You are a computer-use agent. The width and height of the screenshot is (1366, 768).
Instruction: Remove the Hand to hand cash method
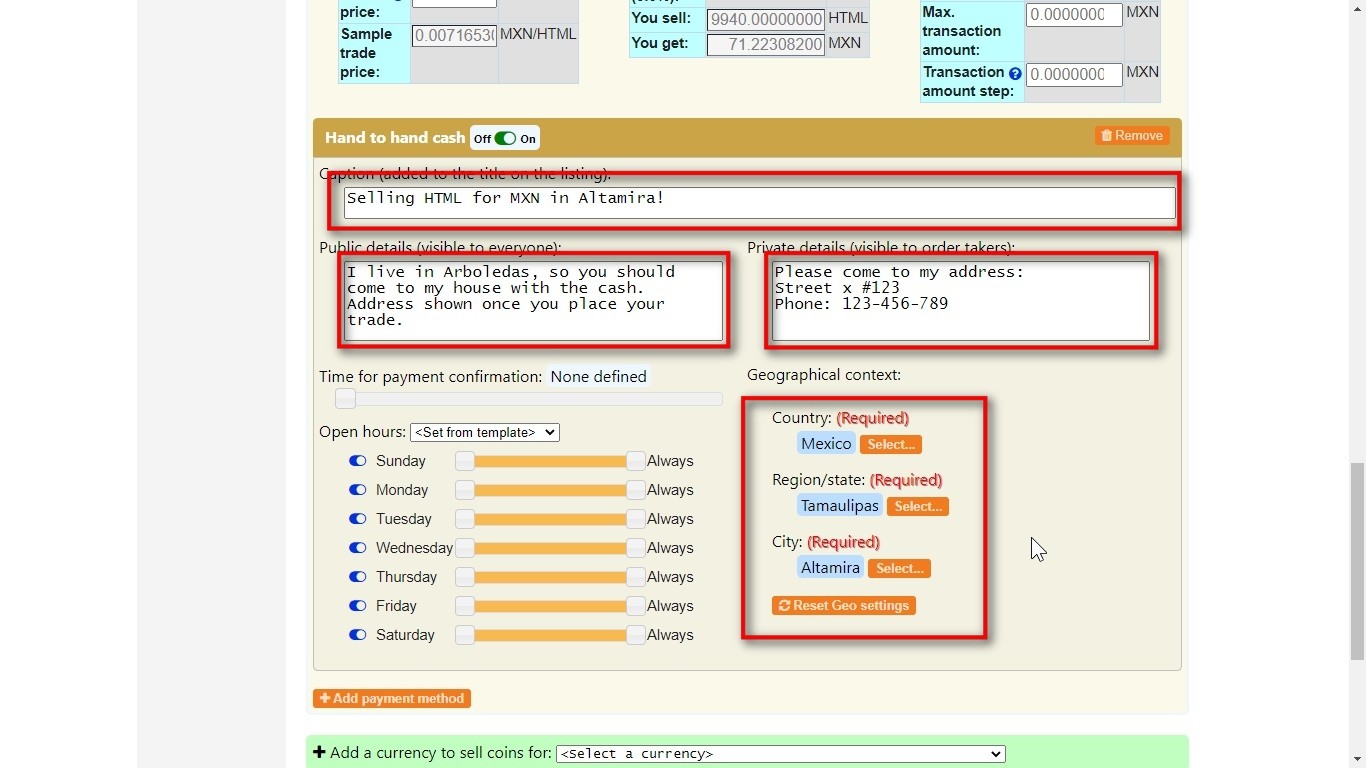[x=1132, y=136]
